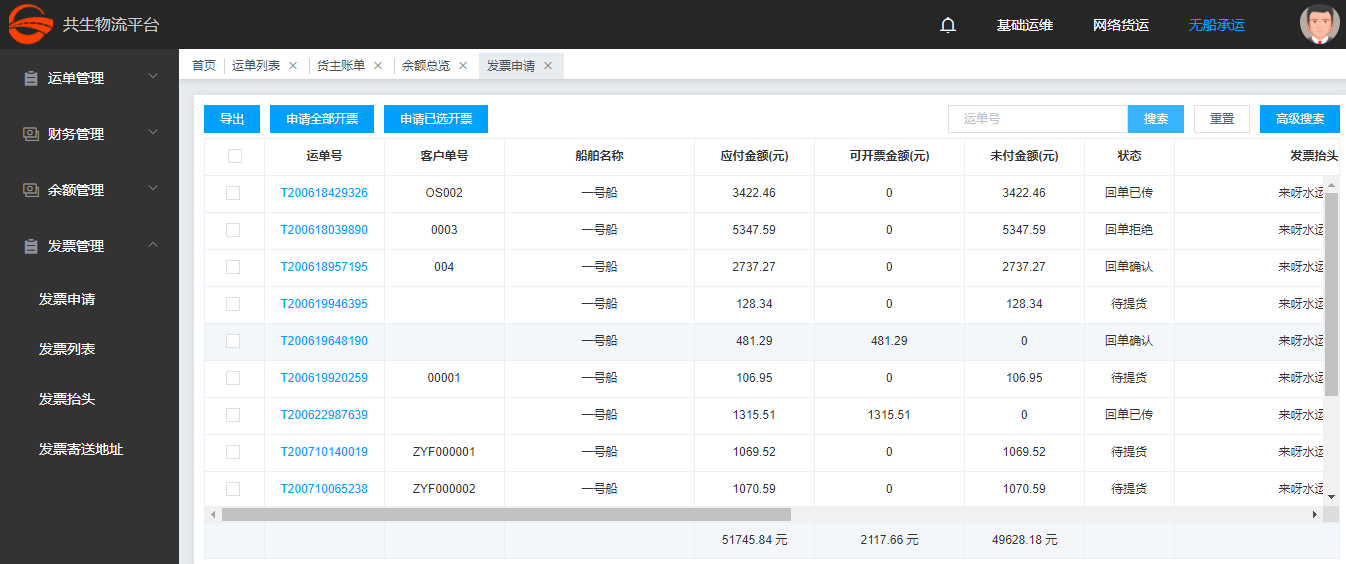Close the 货主账单 tab
The image size is (1346, 564).
point(378,66)
